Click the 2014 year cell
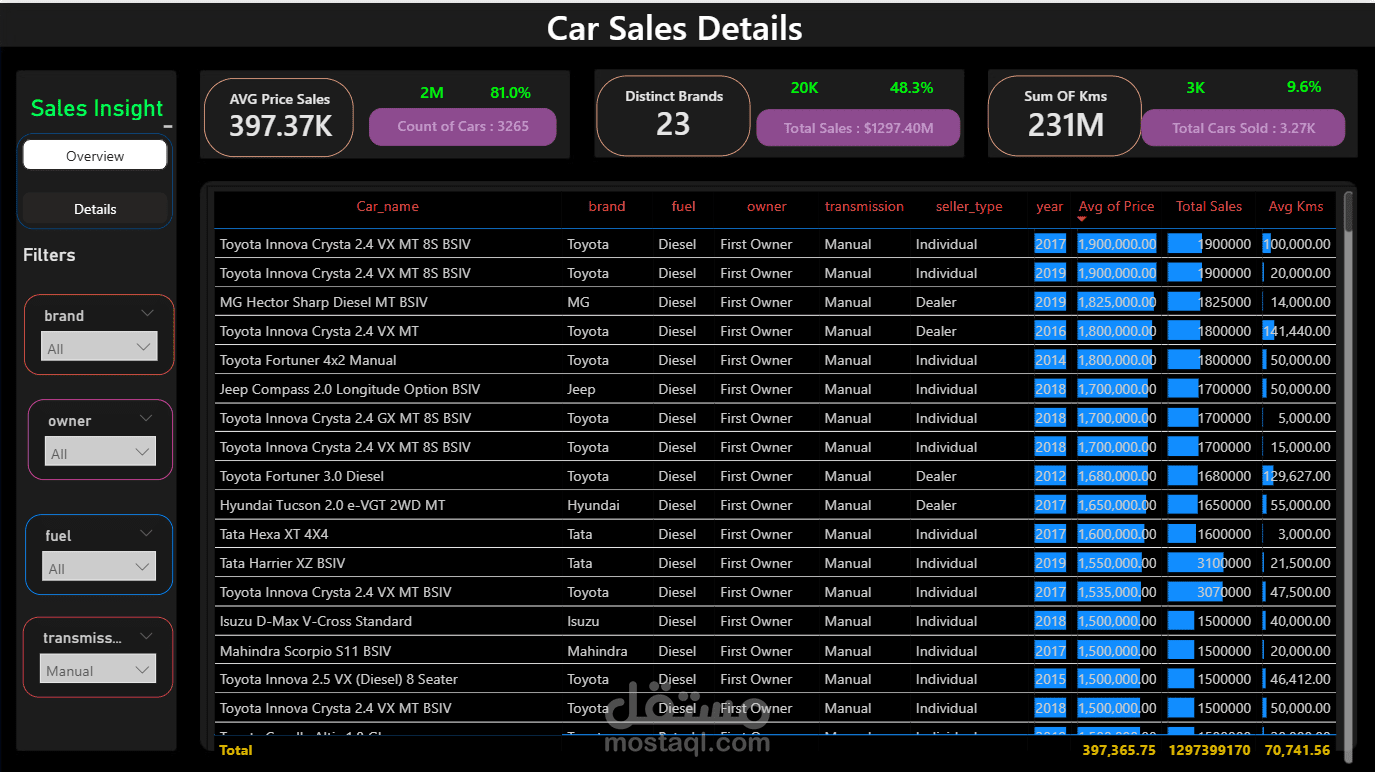Viewport: 1375px width, 772px height. click(x=1050, y=359)
